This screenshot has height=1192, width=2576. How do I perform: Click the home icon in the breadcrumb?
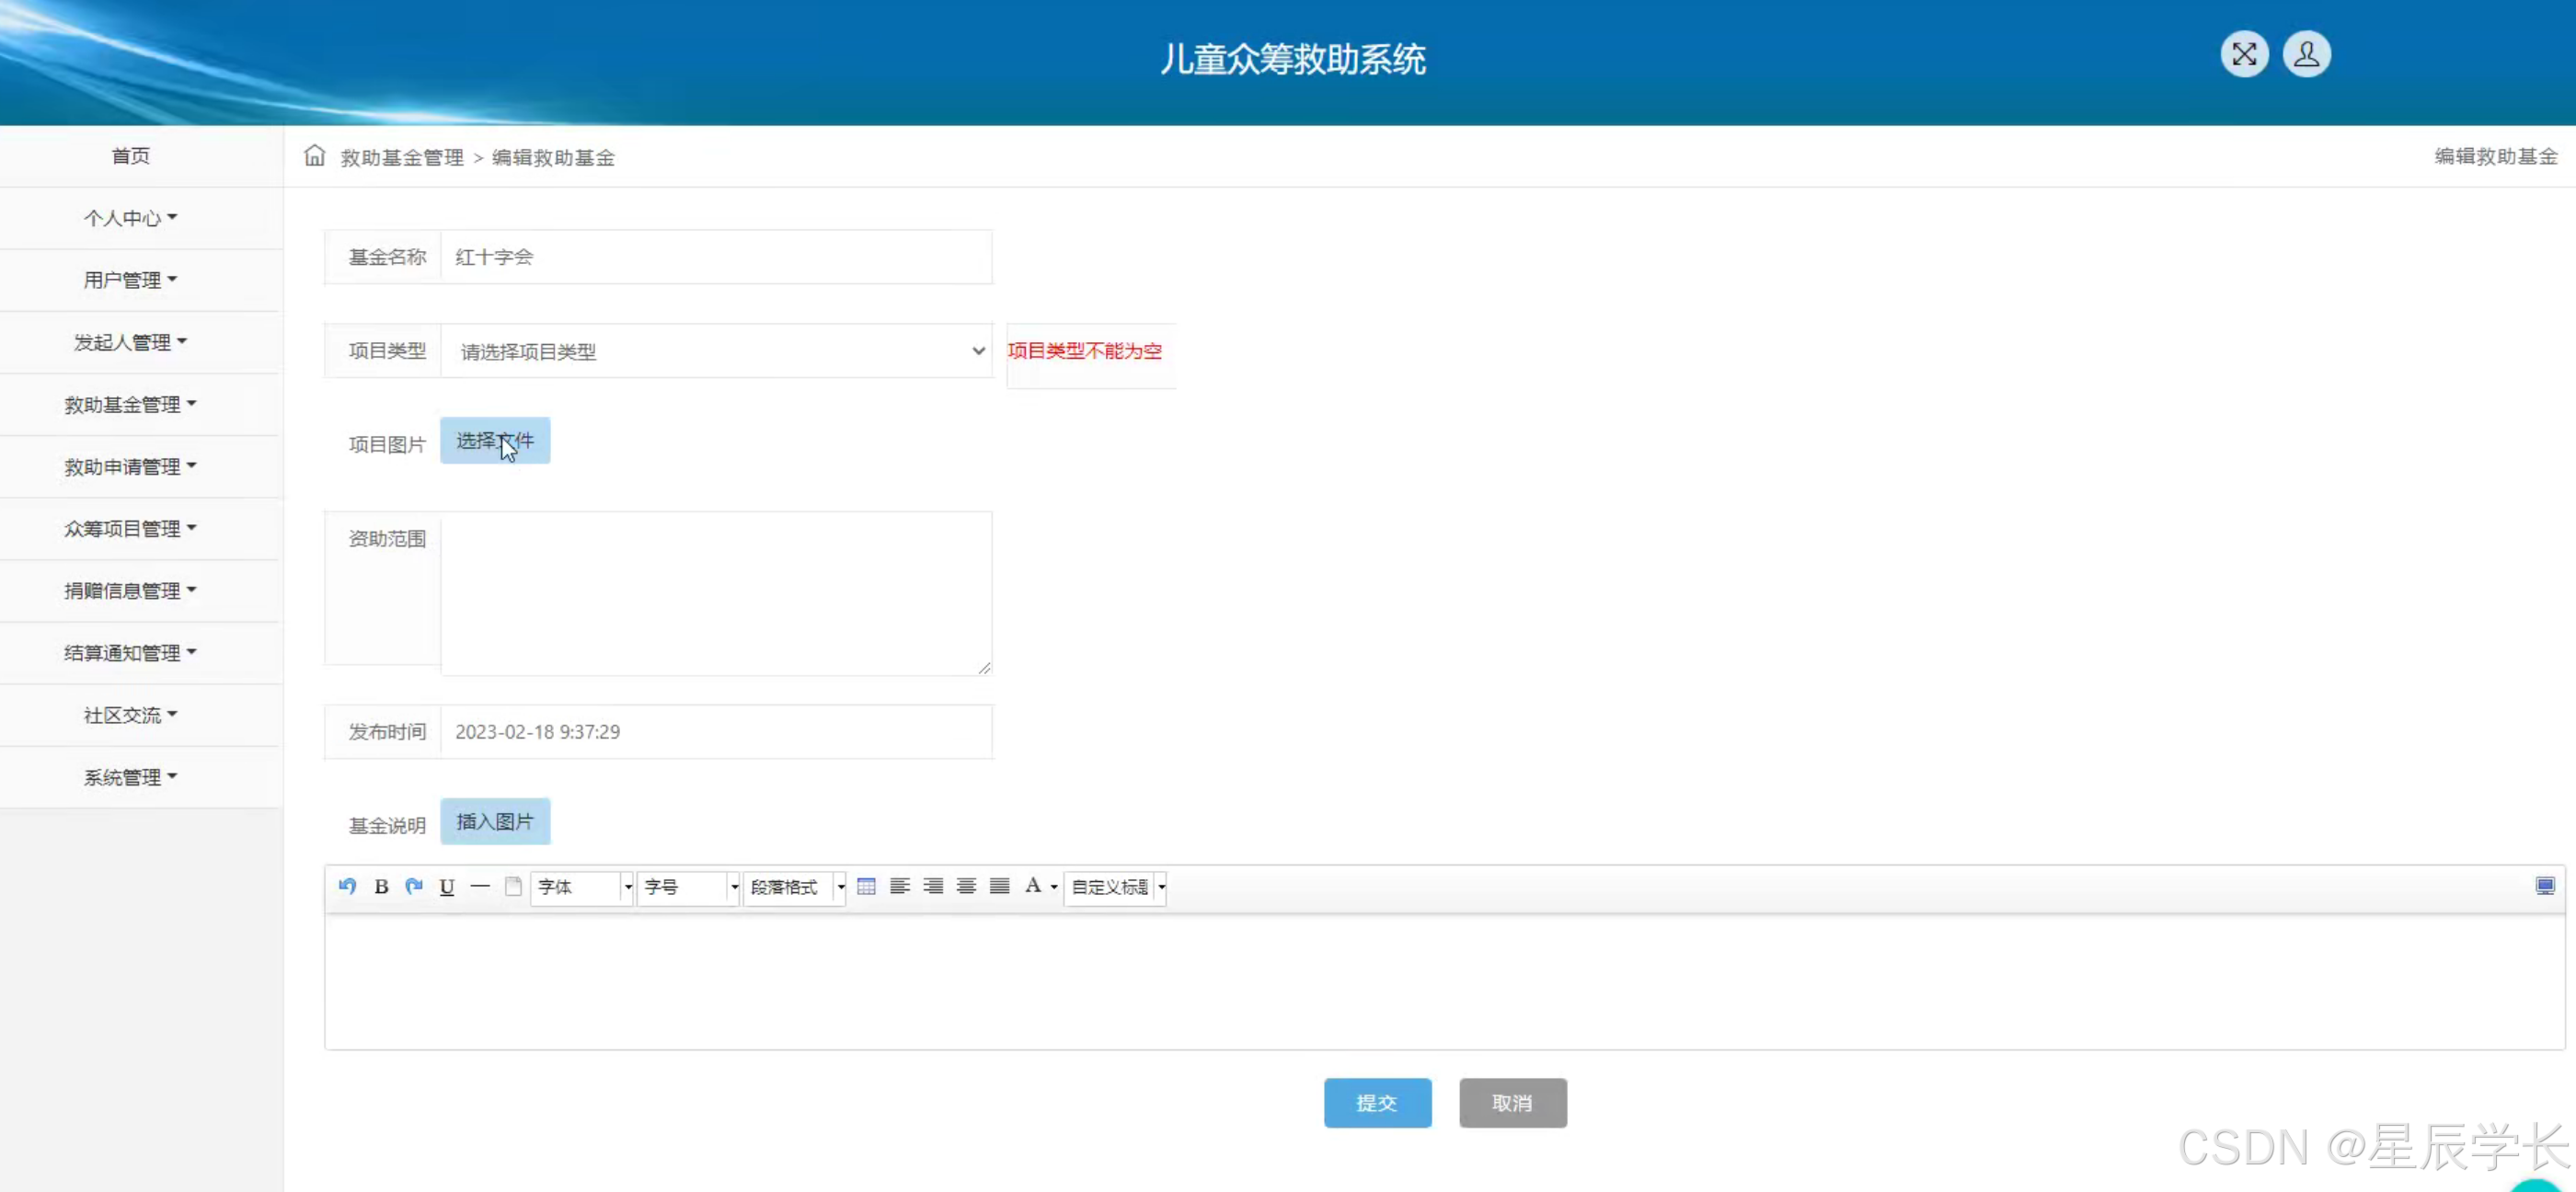coord(315,155)
